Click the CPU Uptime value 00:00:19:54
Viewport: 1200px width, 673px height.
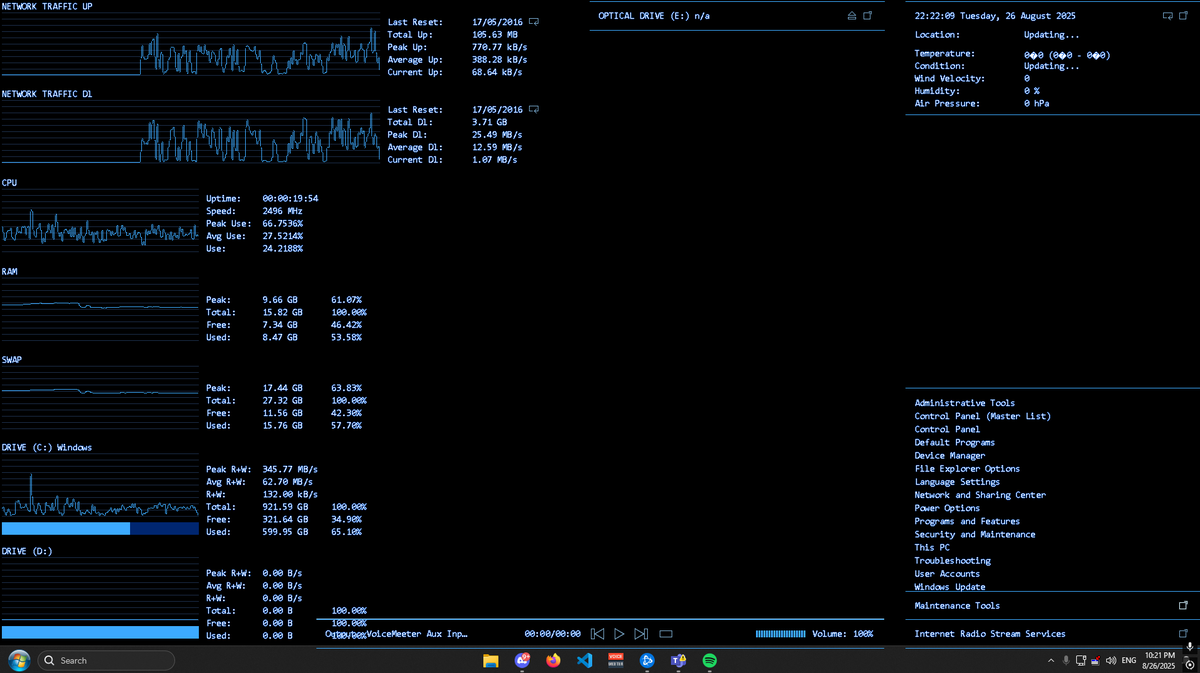click(290, 198)
